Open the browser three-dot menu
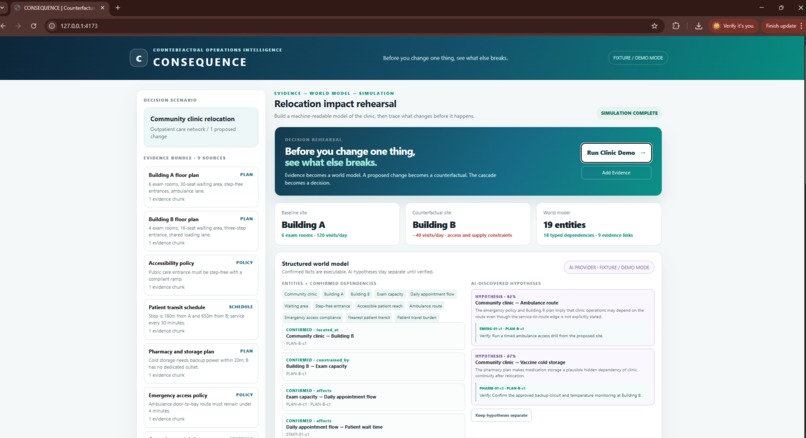Screen dimensions: 806x438 point(801,26)
